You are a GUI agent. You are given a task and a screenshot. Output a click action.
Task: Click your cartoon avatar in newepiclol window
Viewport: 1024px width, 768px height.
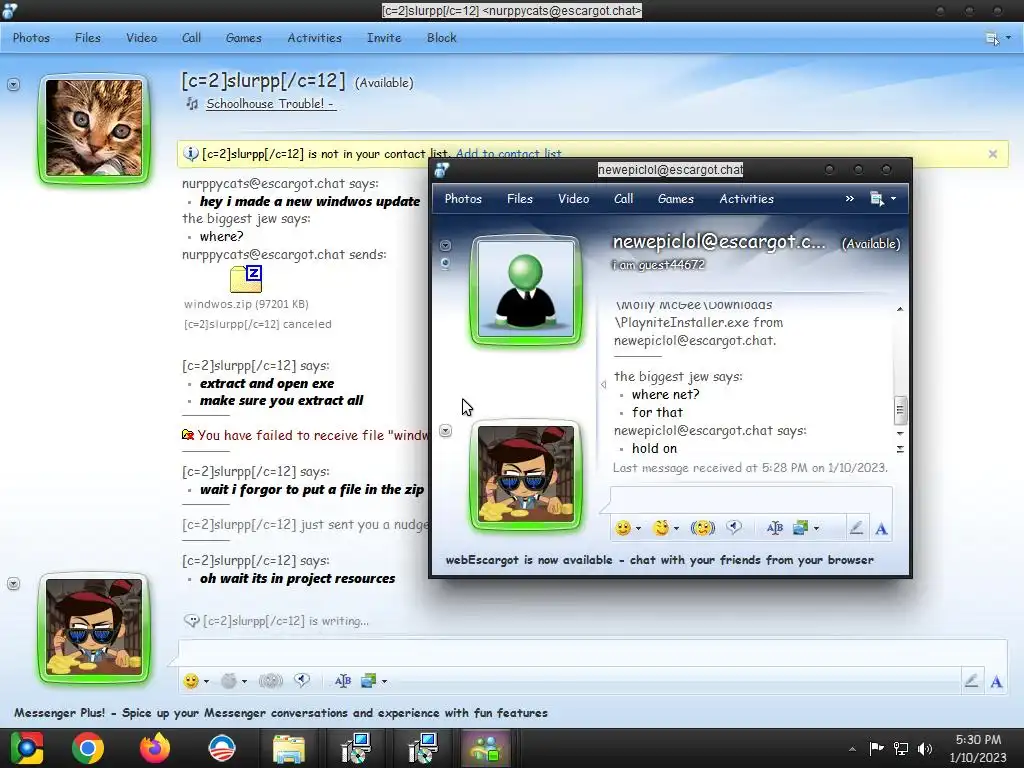coord(526,475)
